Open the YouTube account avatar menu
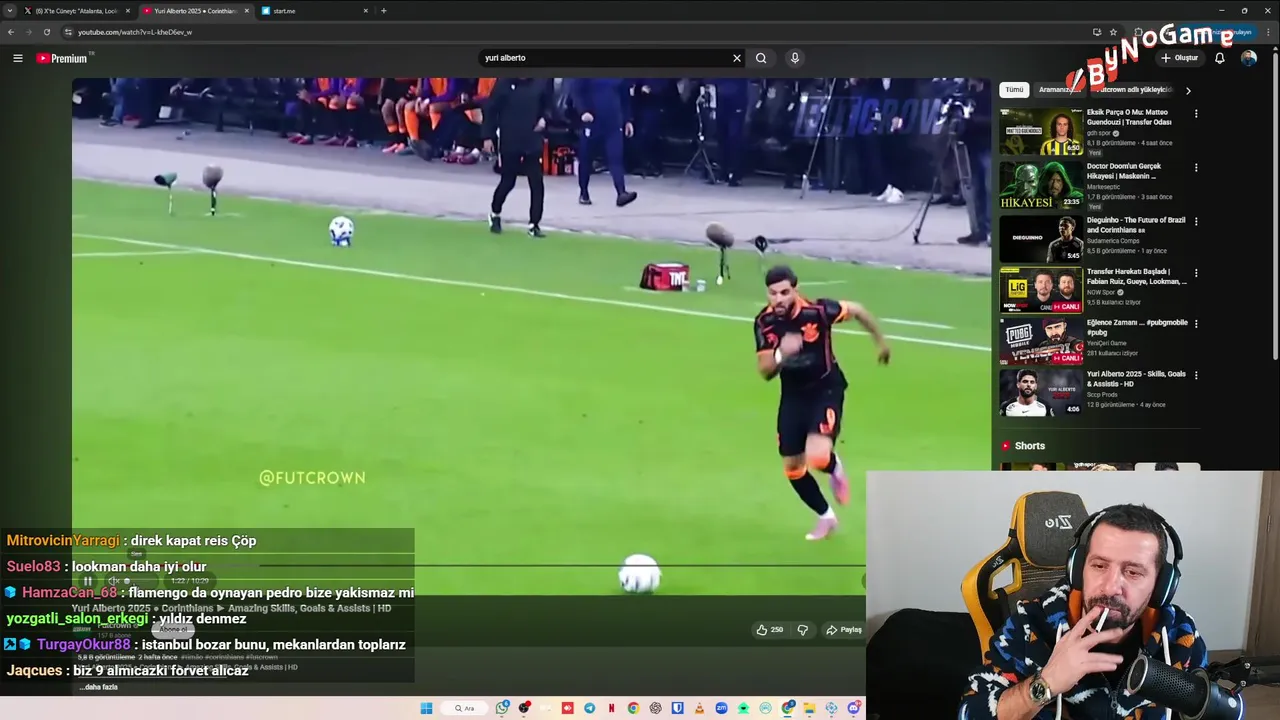This screenshot has height=720, width=1280. click(1249, 58)
